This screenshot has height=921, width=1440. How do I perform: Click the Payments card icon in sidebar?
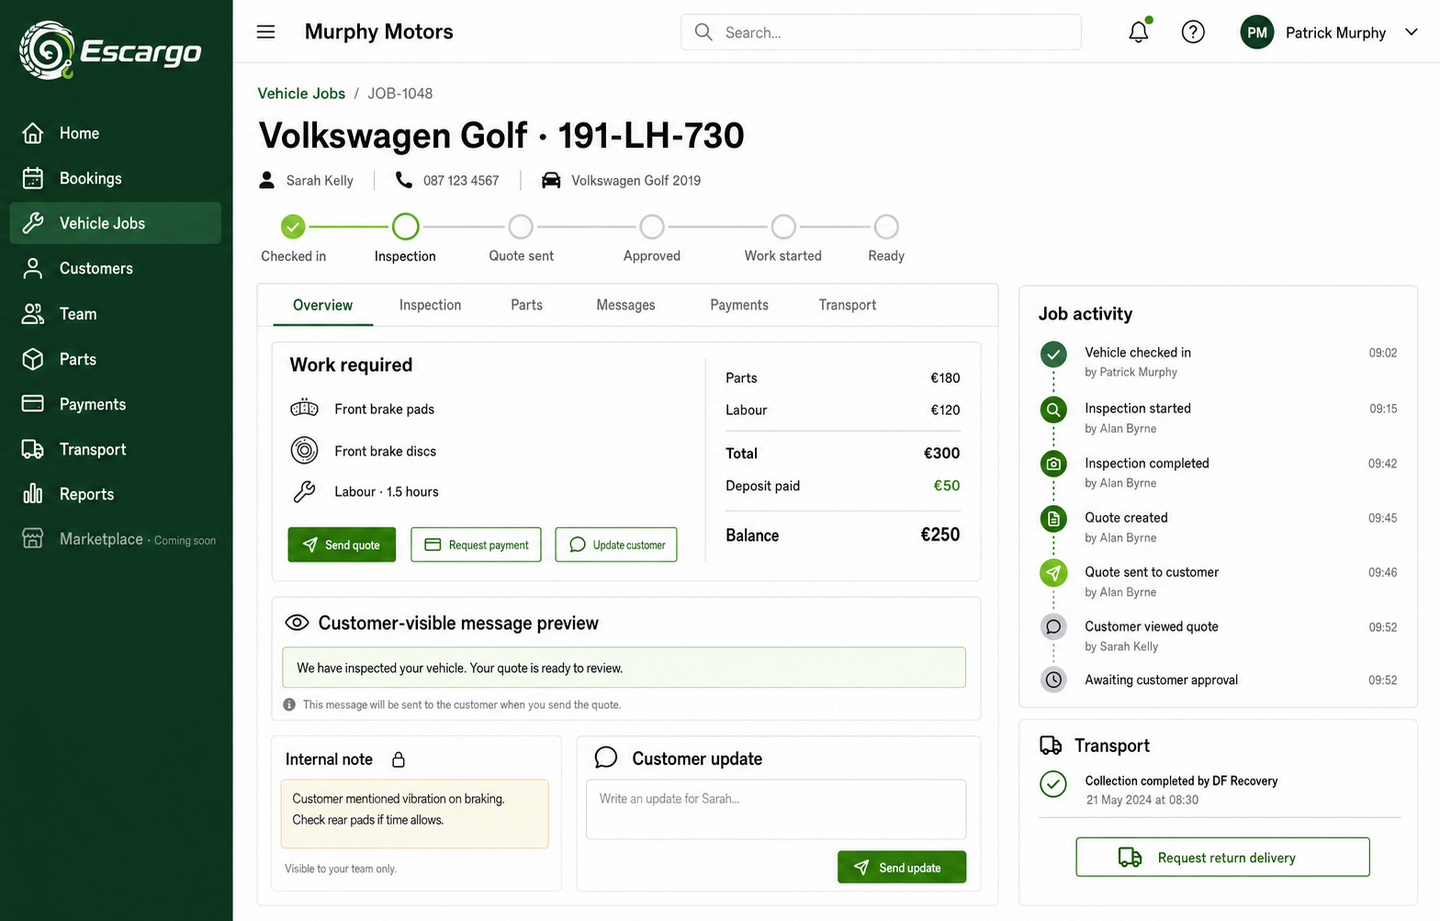[x=33, y=404]
